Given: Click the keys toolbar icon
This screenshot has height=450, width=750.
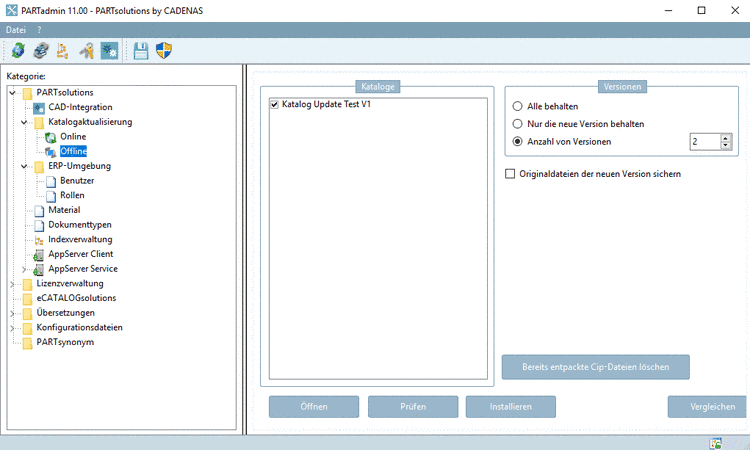Looking at the screenshot, I should tap(86, 50).
